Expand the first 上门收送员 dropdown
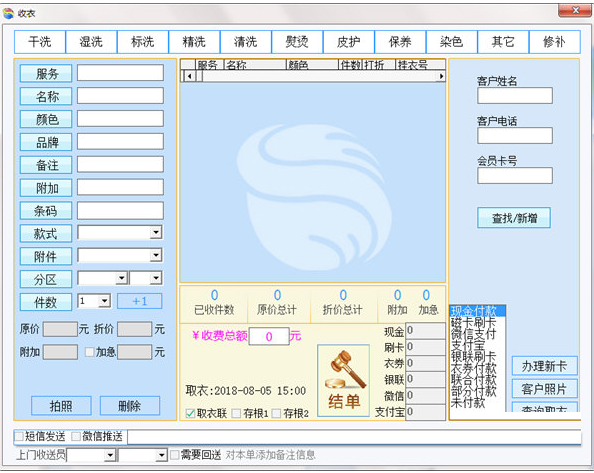The height and width of the screenshot is (473, 594). [x=110, y=455]
